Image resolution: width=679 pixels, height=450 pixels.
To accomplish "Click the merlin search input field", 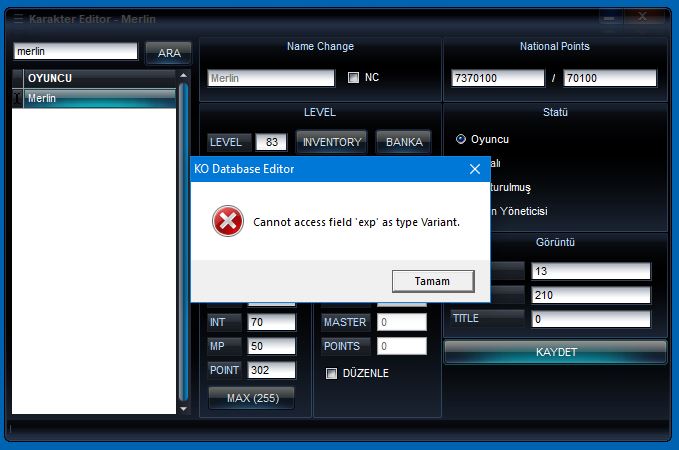I will pyautogui.click(x=75, y=51).
